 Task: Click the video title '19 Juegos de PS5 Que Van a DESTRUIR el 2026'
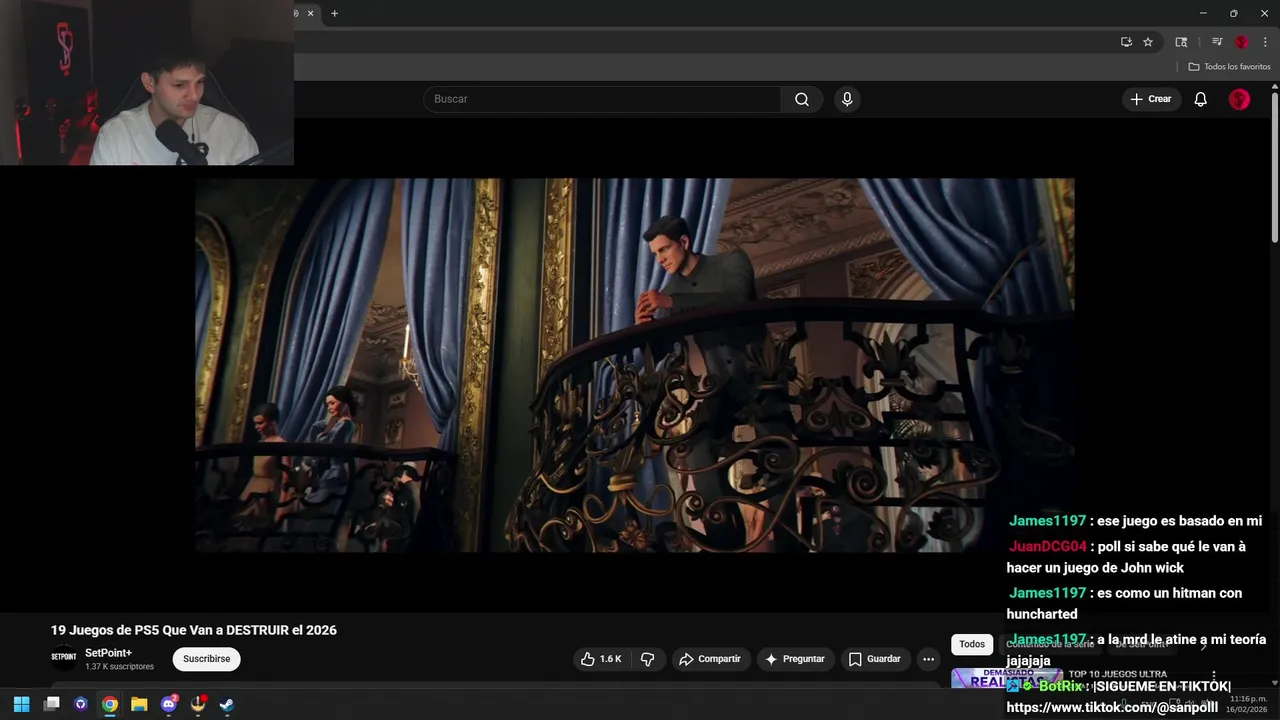click(x=194, y=630)
